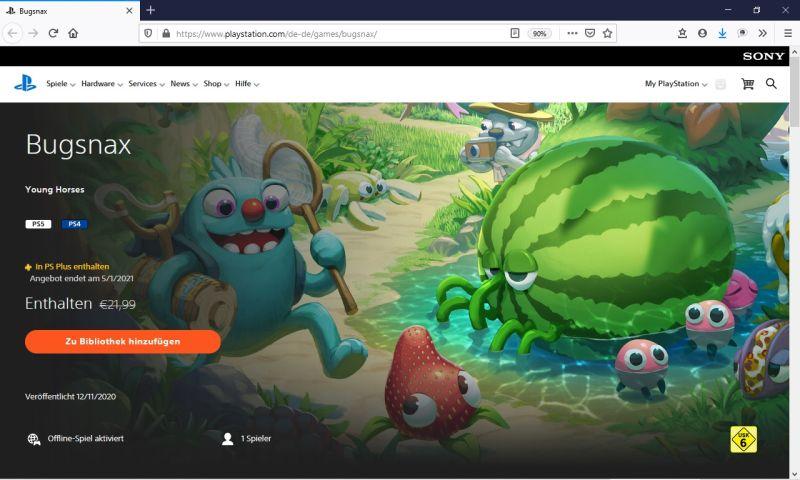Expand the Hardware dropdown menu
Viewport: 800px width, 480px height.
pyautogui.click(x=101, y=84)
